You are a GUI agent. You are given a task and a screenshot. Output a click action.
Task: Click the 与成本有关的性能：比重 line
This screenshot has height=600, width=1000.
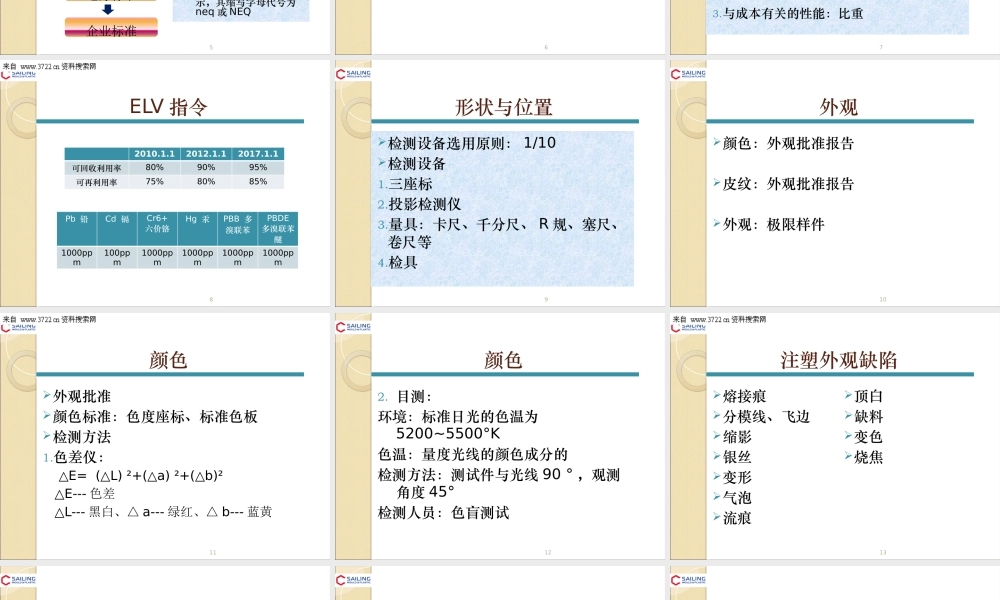[x=788, y=14]
